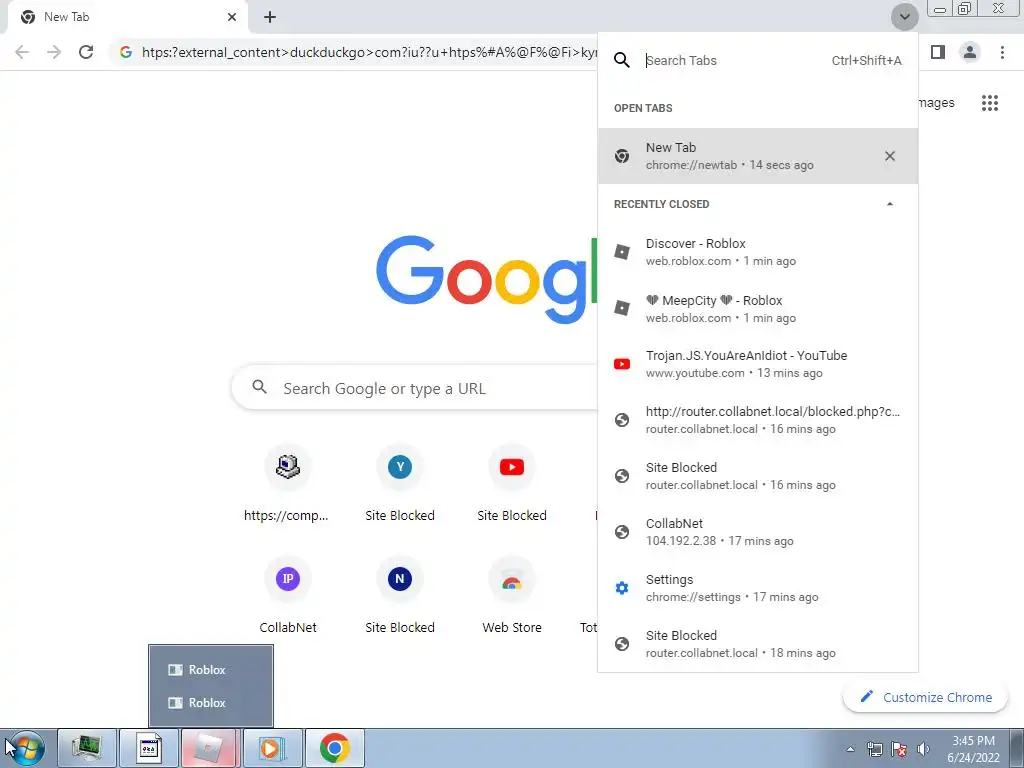Toggle the Chrome side panel icon
This screenshot has width=1024, height=768.
(938, 52)
